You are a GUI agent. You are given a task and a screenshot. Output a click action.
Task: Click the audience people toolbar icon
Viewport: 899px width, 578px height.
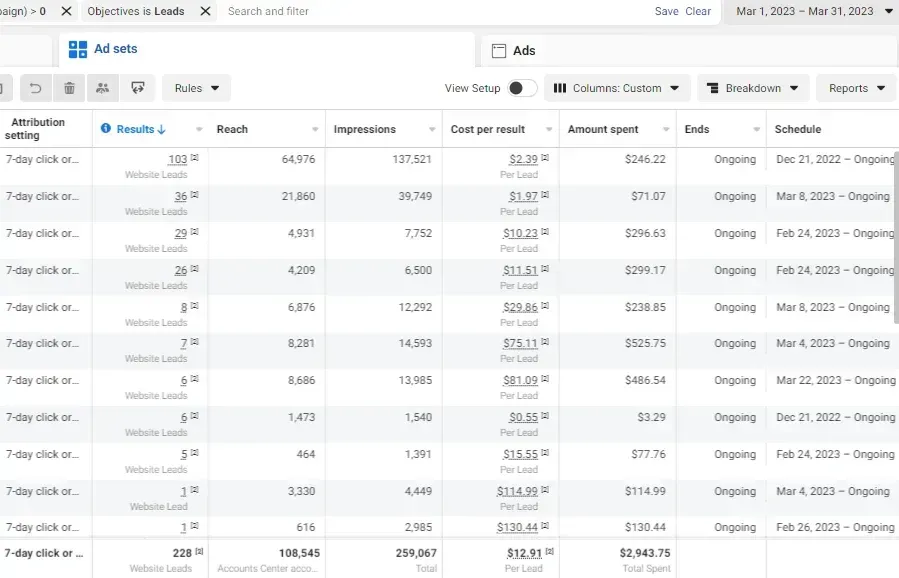click(103, 88)
